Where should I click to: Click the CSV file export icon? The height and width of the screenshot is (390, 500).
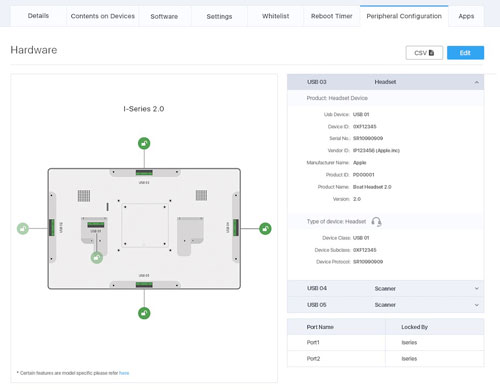(x=431, y=53)
